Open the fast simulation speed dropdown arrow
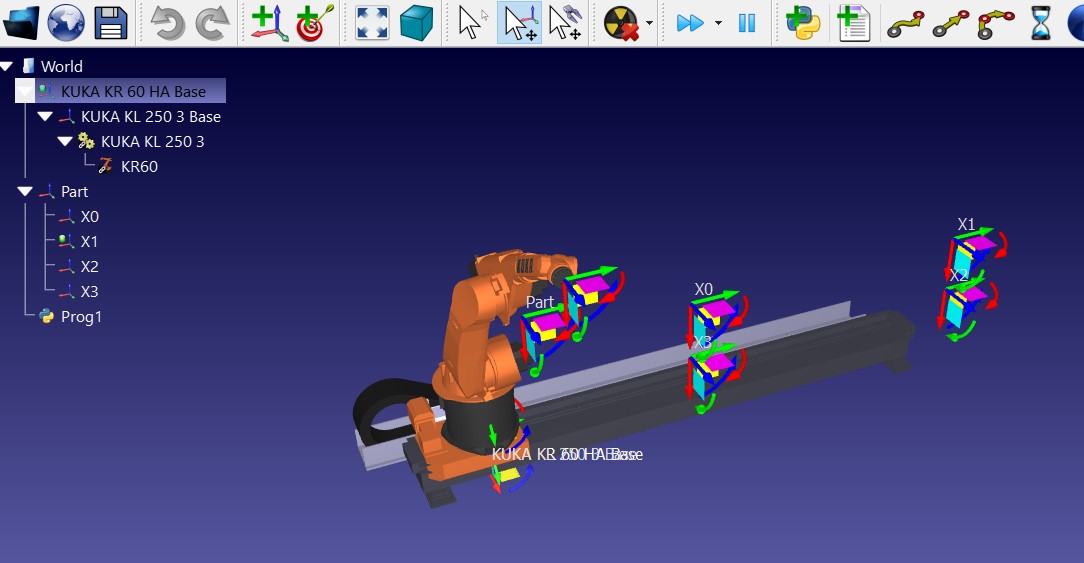Viewport: 1084px width, 563px height. point(718,23)
